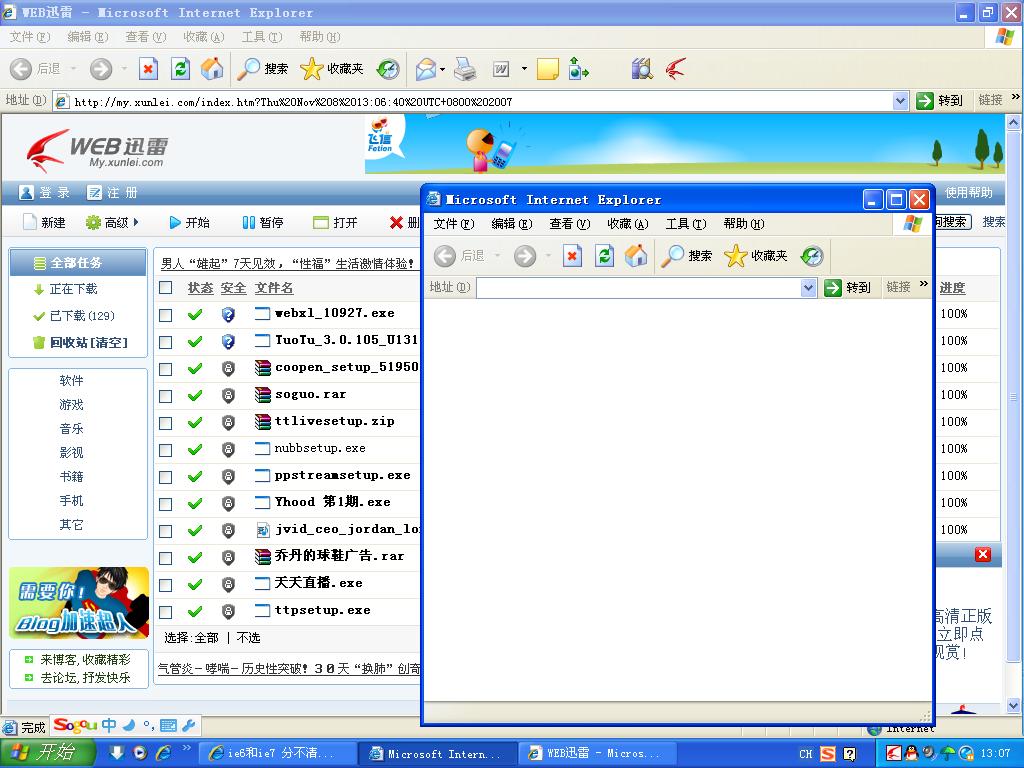
Task: Open 已下载(129) downloaded list
Action: 74,316
